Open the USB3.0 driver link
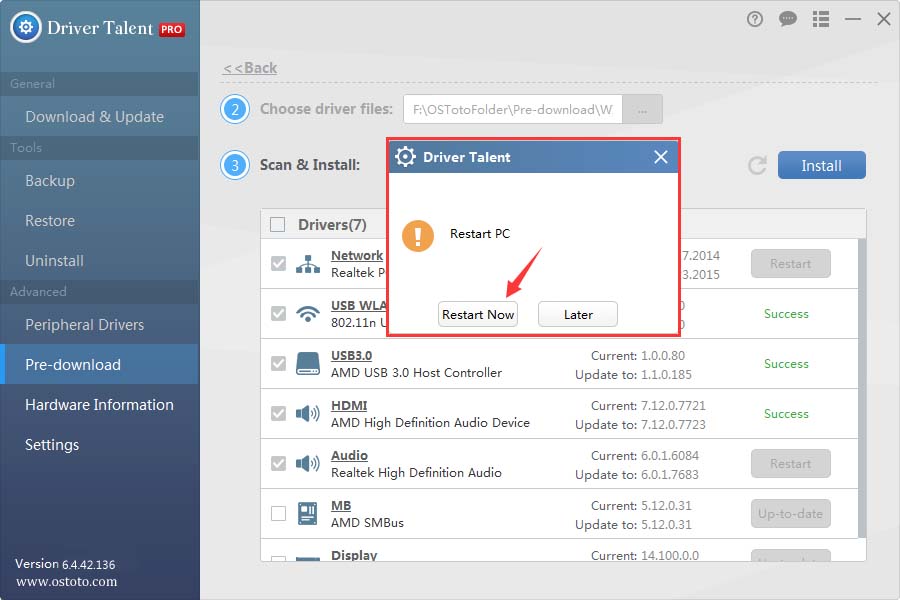 coord(351,355)
